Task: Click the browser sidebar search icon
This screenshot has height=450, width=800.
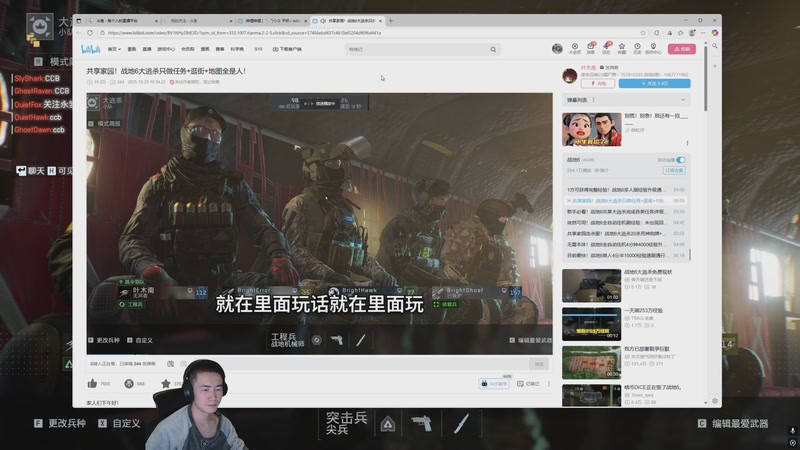Action: [x=715, y=46]
